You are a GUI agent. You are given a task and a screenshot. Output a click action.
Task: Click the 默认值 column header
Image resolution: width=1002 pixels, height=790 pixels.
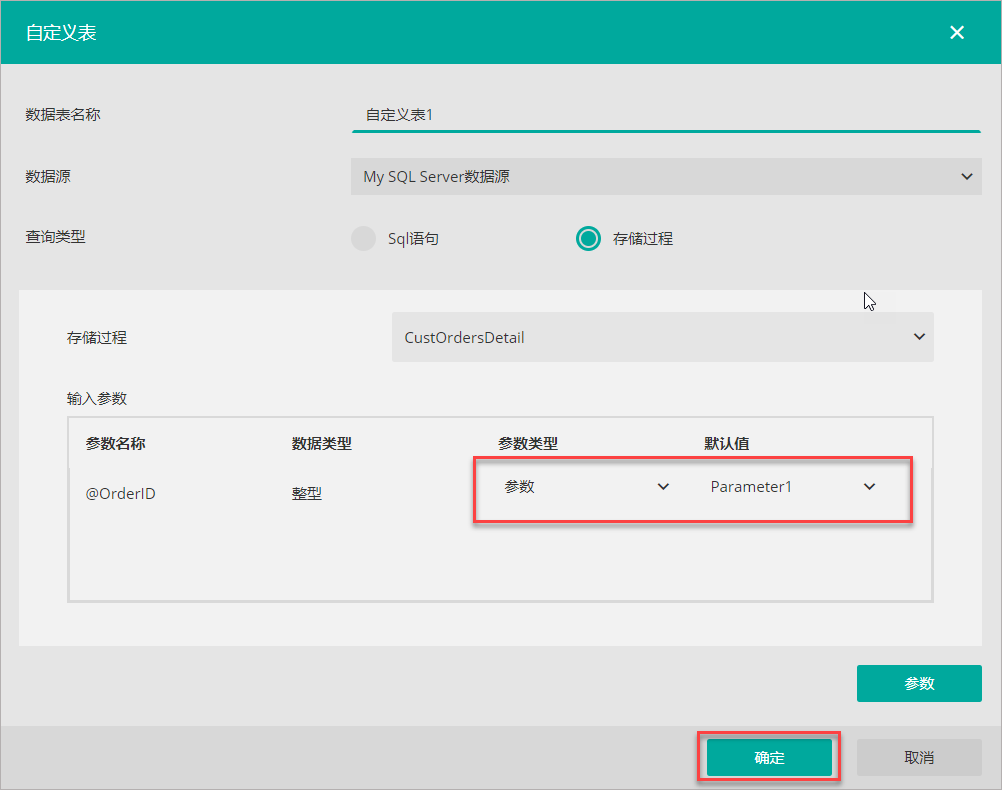pos(726,443)
